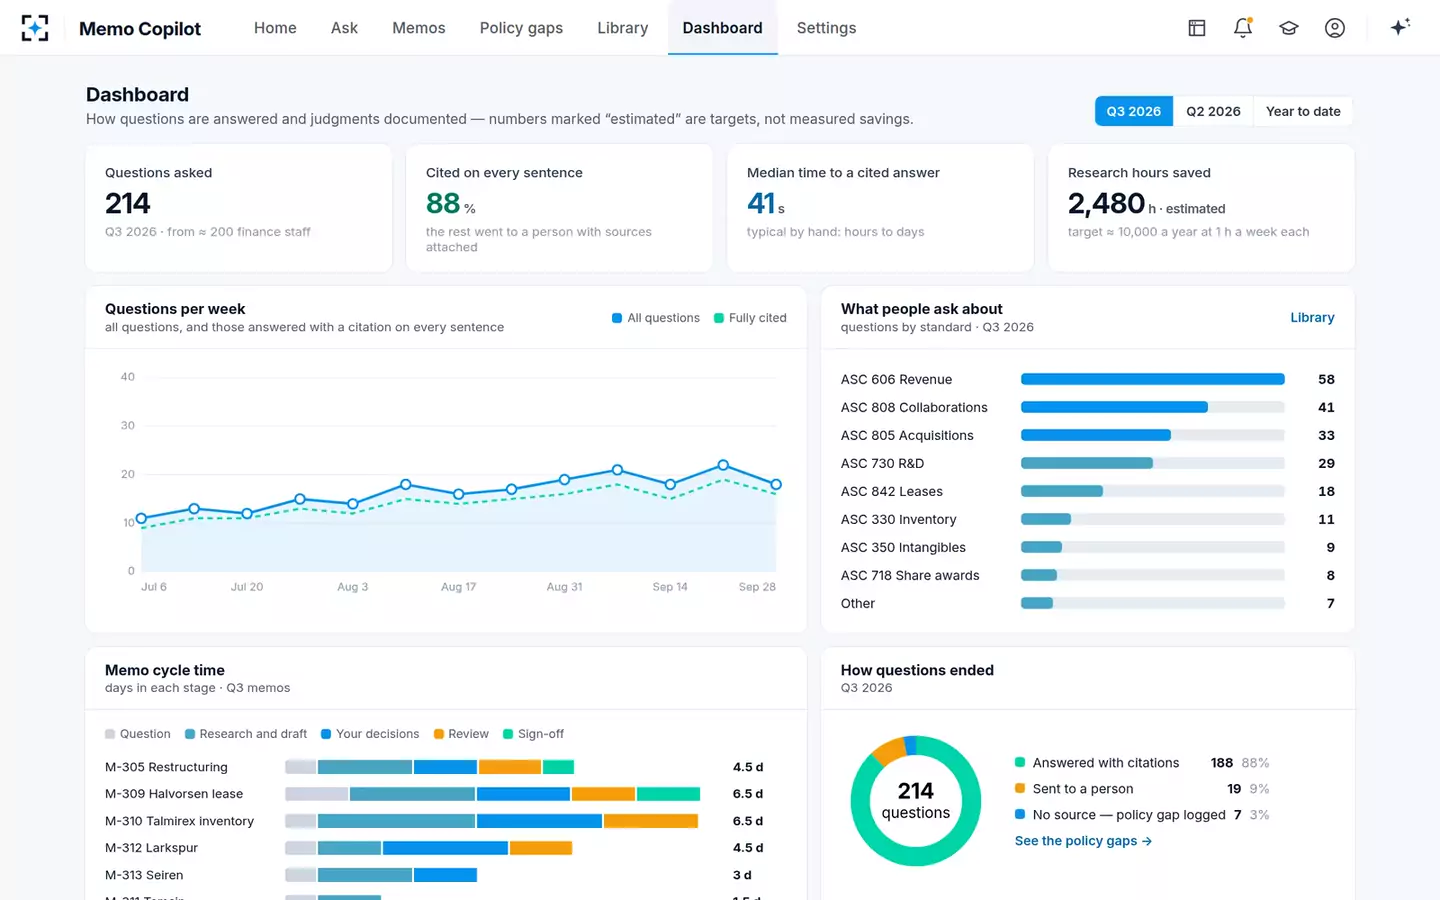This screenshot has height=900, width=1440.
Task: Click the ASC 842 Leases row label
Action: point(892,492)
